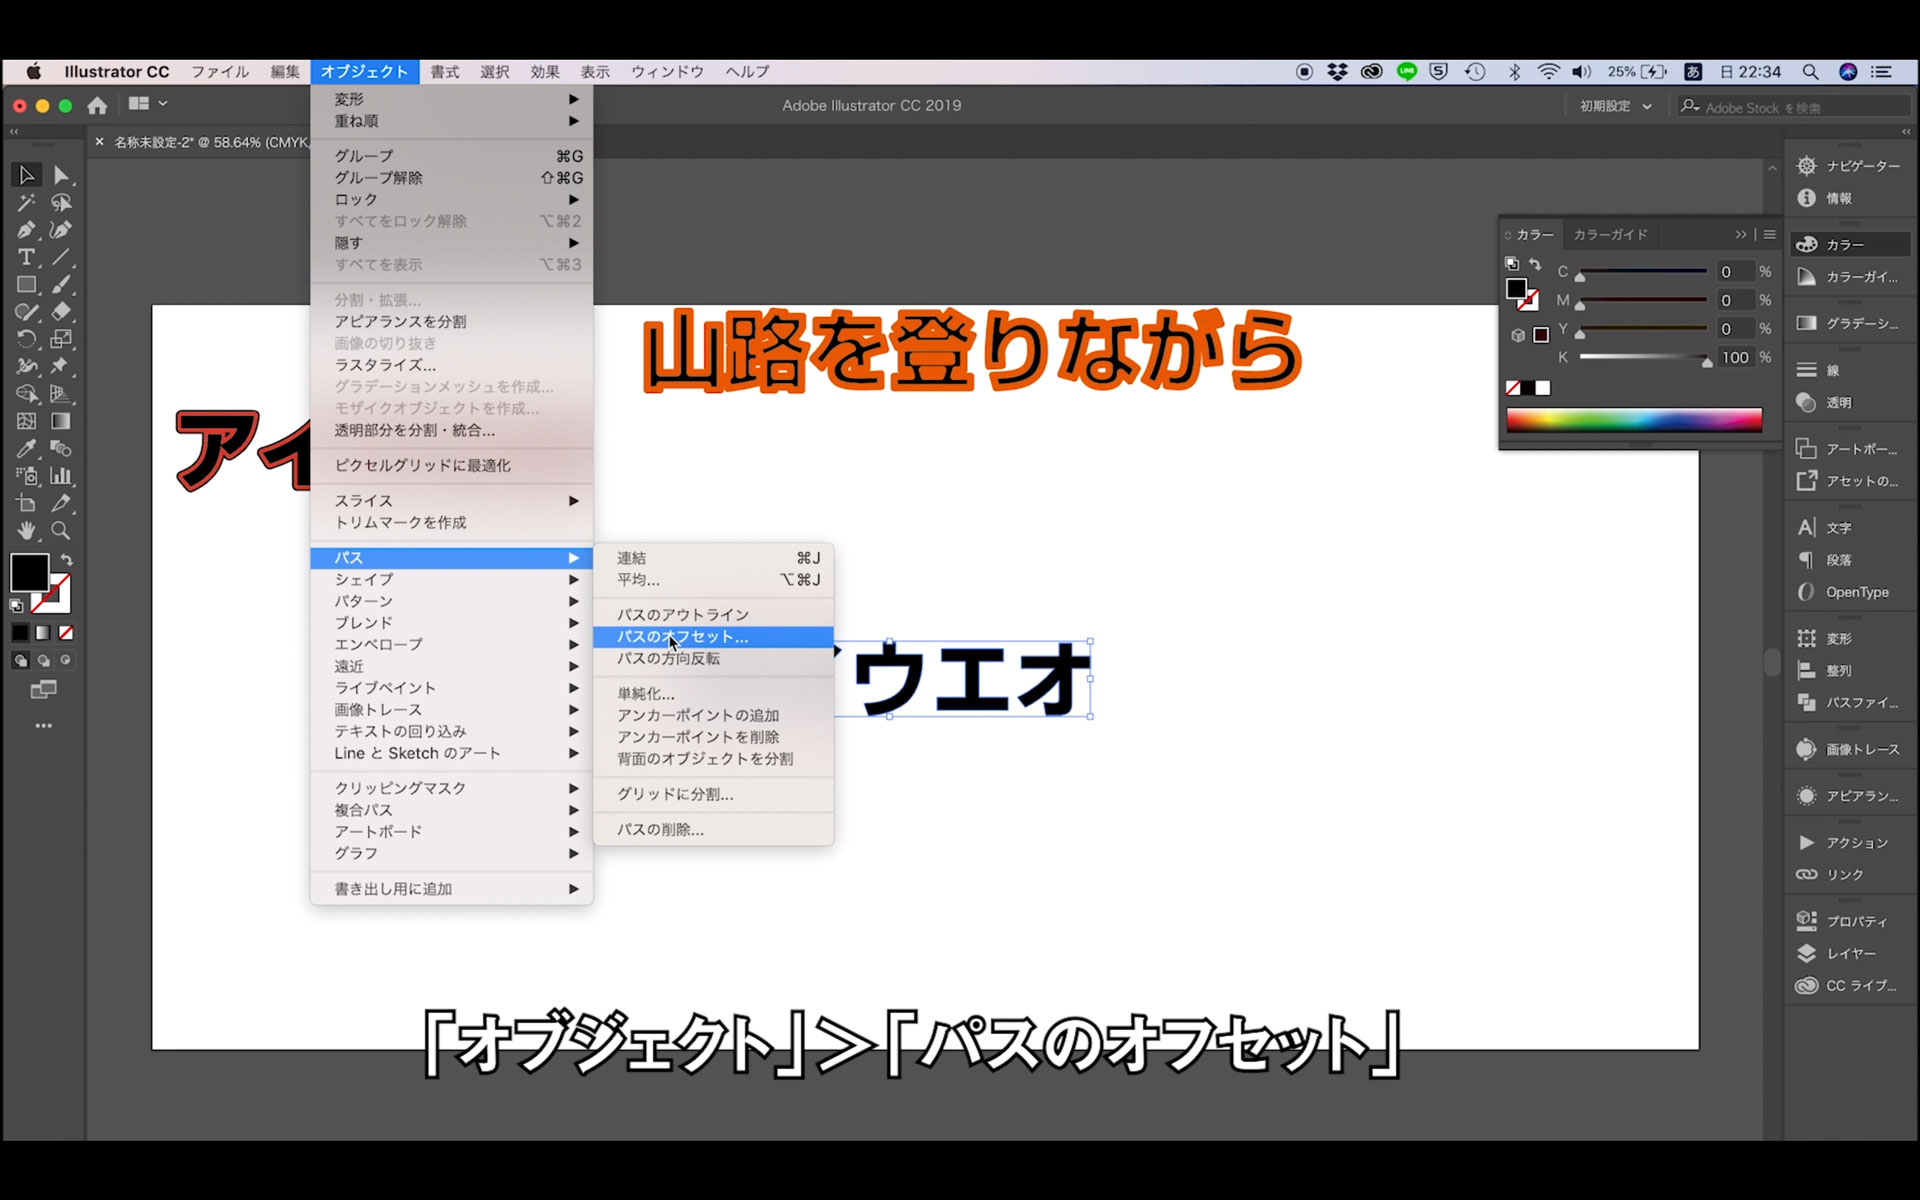The height and width of the screenshot is (1200, 1920).
Task: Click the C percentage value field
Action: pyautogui.click(x=1735, y=272)
